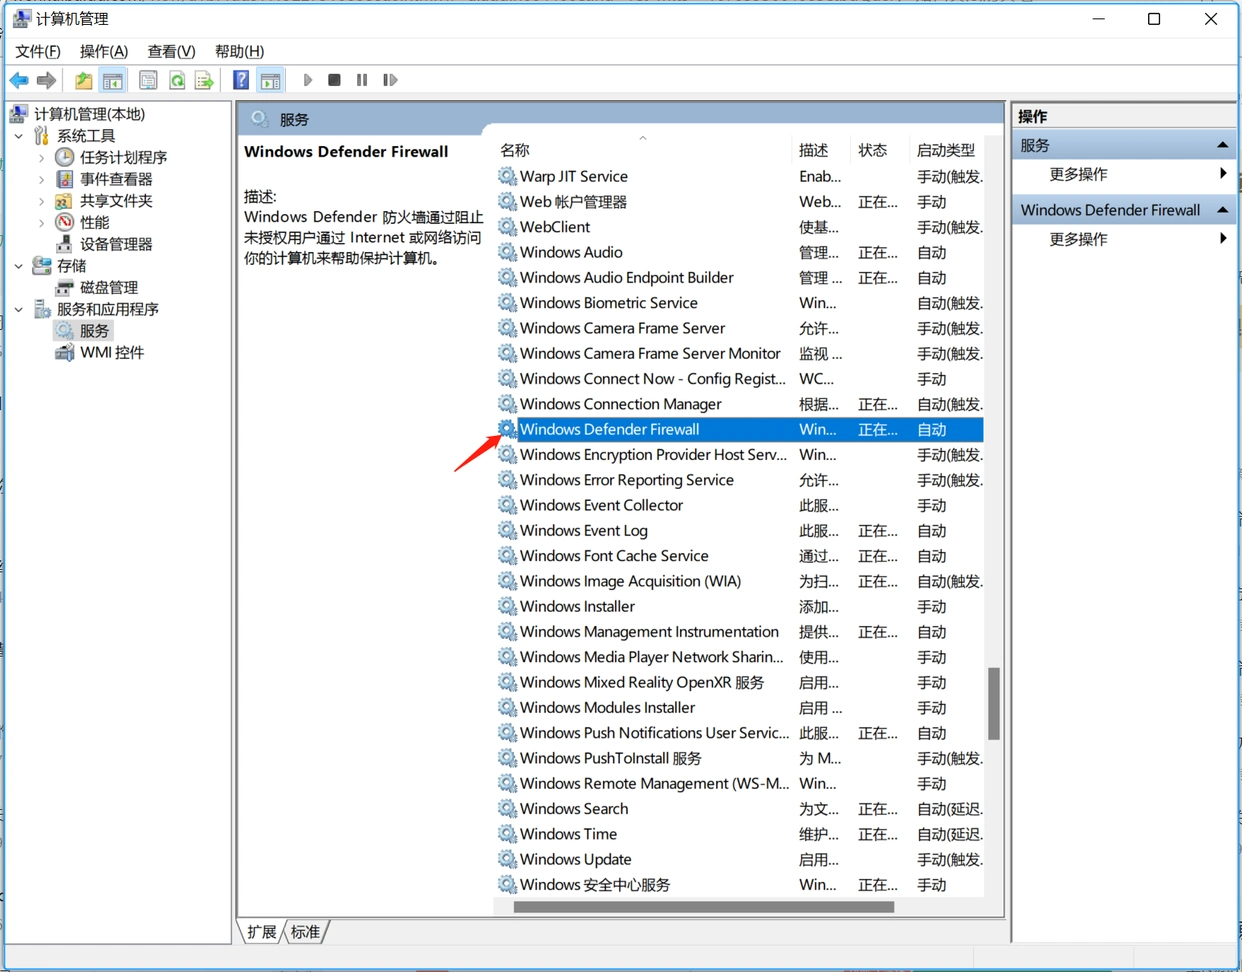Open Help using the blue question mark icon

240,80
